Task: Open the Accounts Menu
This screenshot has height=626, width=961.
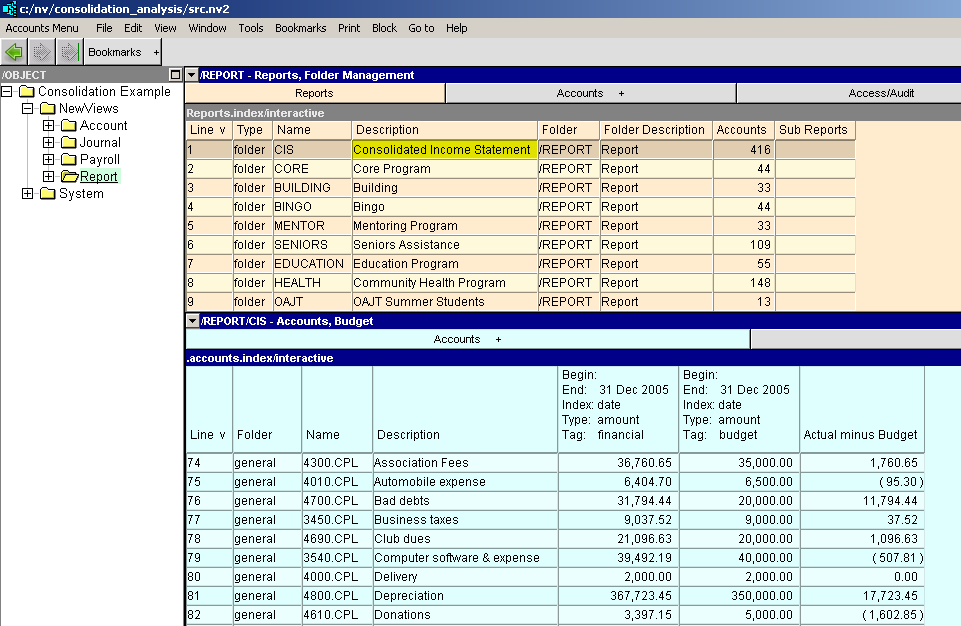Action: click(42, 28)
